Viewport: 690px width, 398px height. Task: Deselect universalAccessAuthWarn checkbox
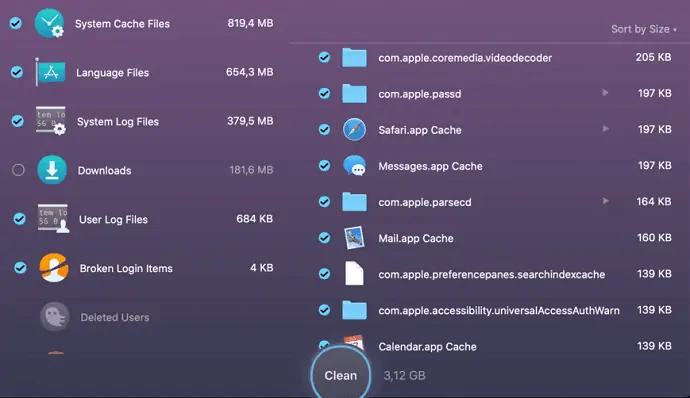point(324,310)
